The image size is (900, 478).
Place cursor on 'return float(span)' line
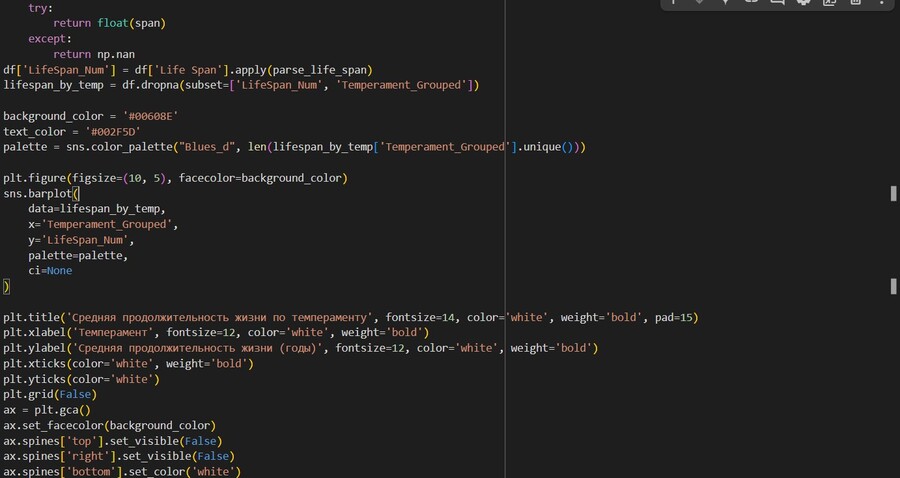point(109,24)
